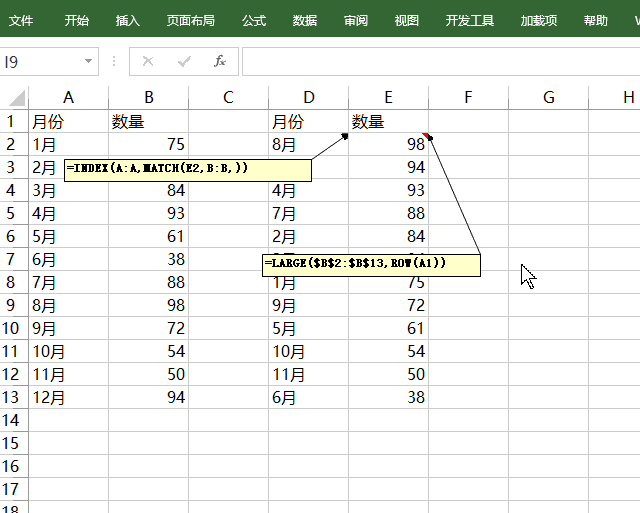Screen dimensions: 640x513
Task: Select cell B7 with value 38
Action: 149,259
